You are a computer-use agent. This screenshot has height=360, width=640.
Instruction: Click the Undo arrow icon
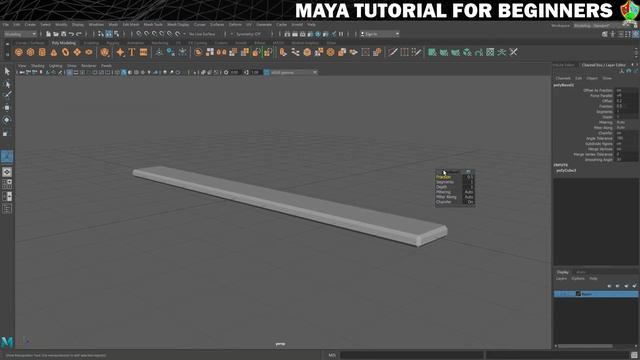(x=71, y=34)
